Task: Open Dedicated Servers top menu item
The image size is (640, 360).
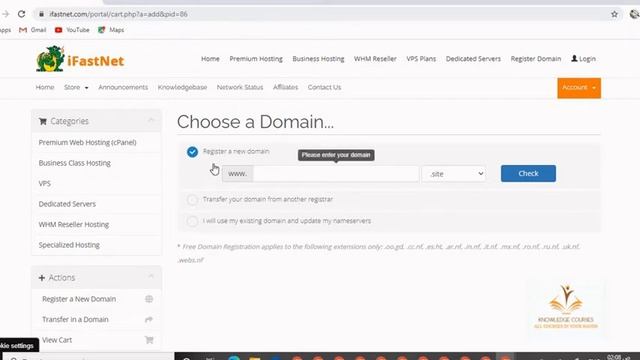Action: [473, 59]
